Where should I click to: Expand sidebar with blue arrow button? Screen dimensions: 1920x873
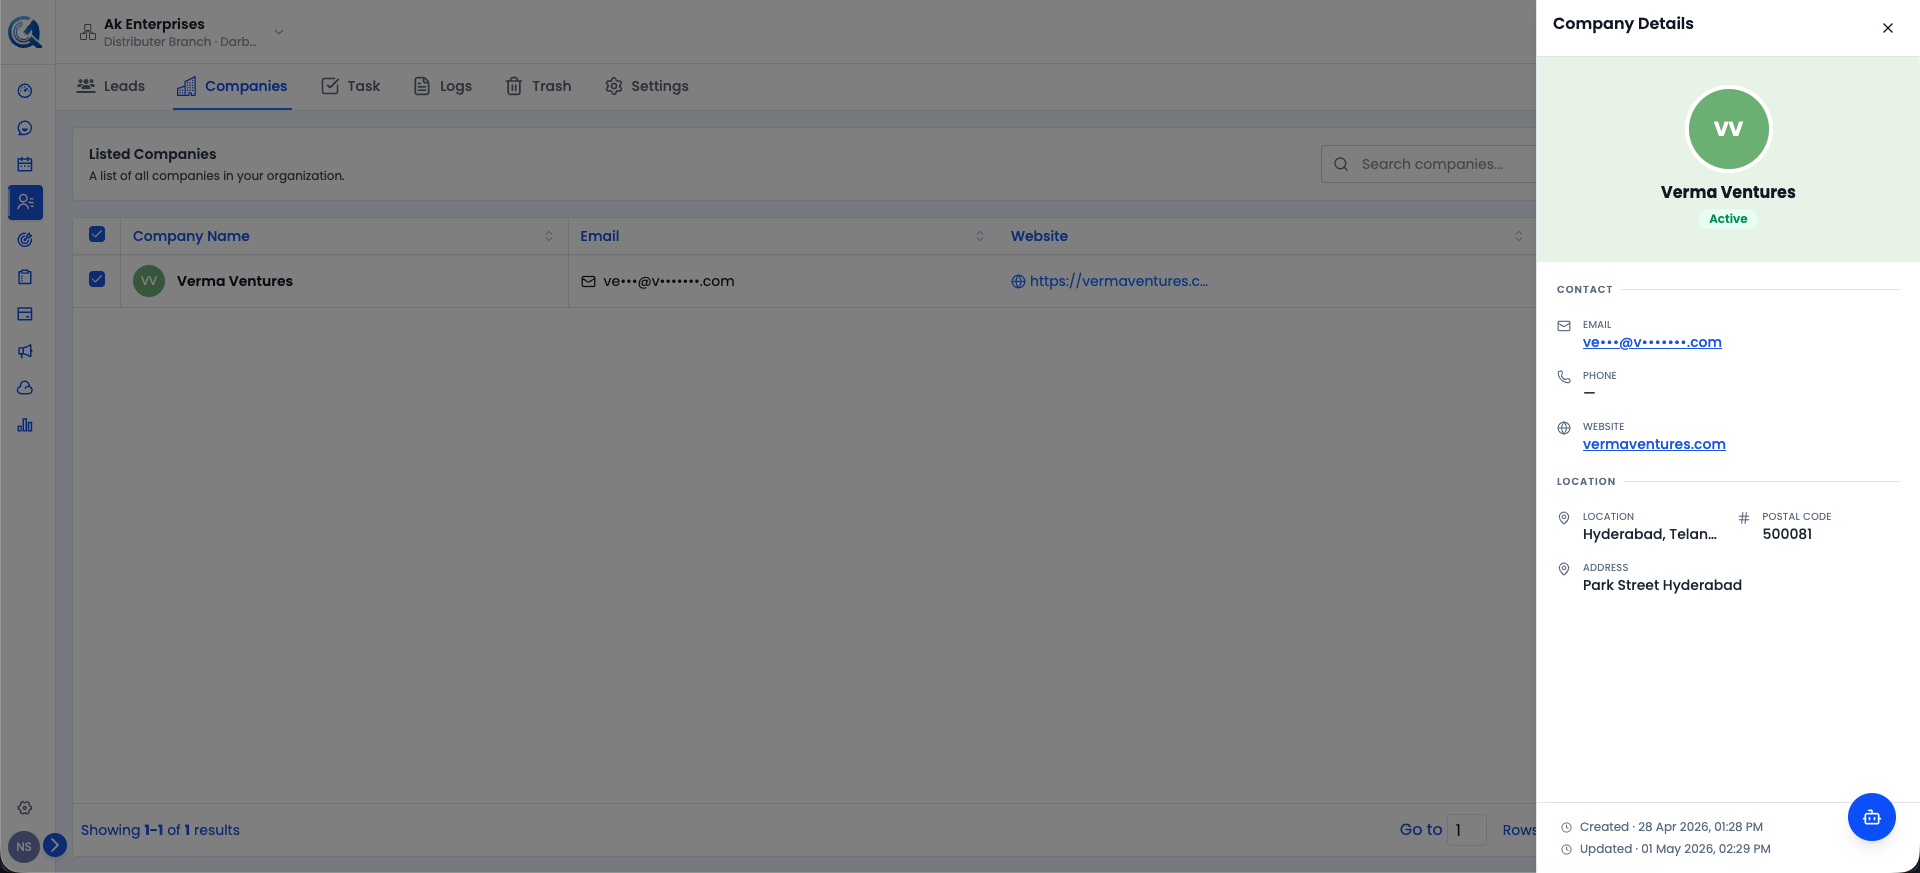click(55, 845)
